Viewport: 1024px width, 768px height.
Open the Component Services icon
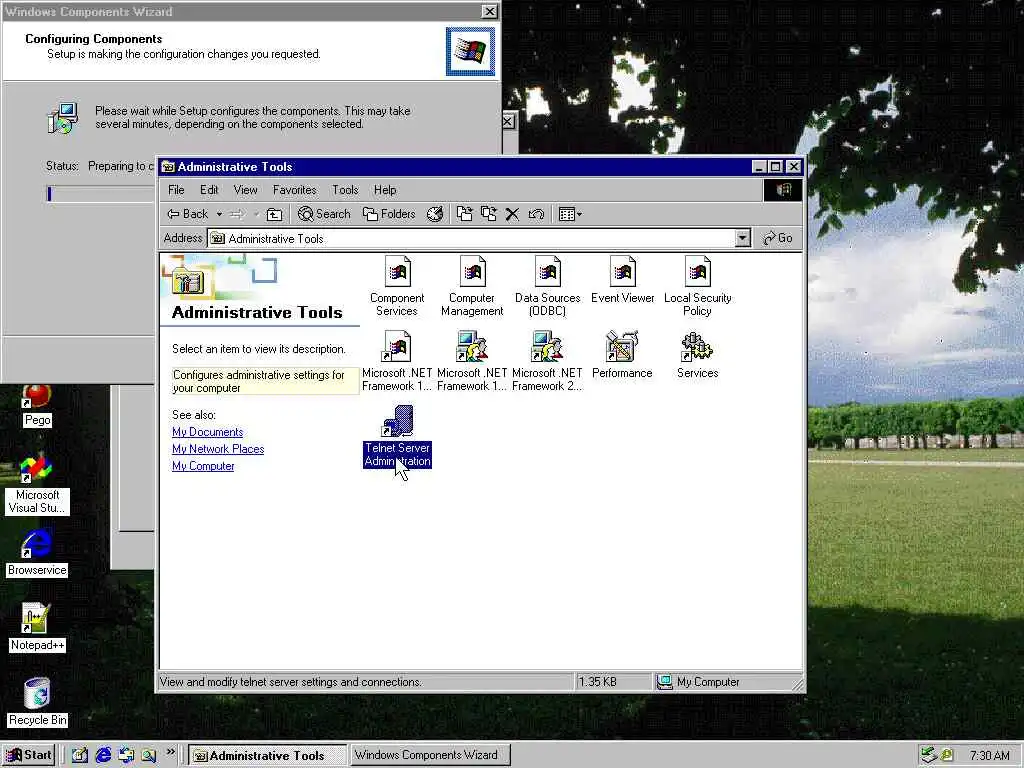[x=396, y=286]
